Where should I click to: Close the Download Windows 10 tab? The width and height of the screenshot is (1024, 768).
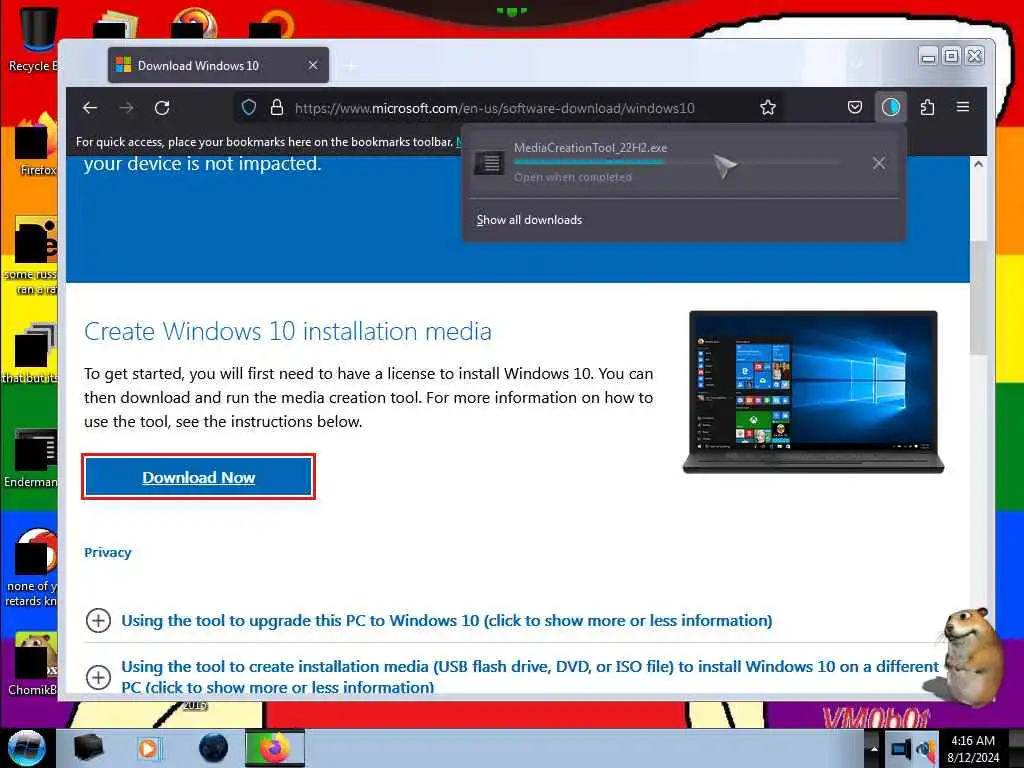tap(313, 65)
